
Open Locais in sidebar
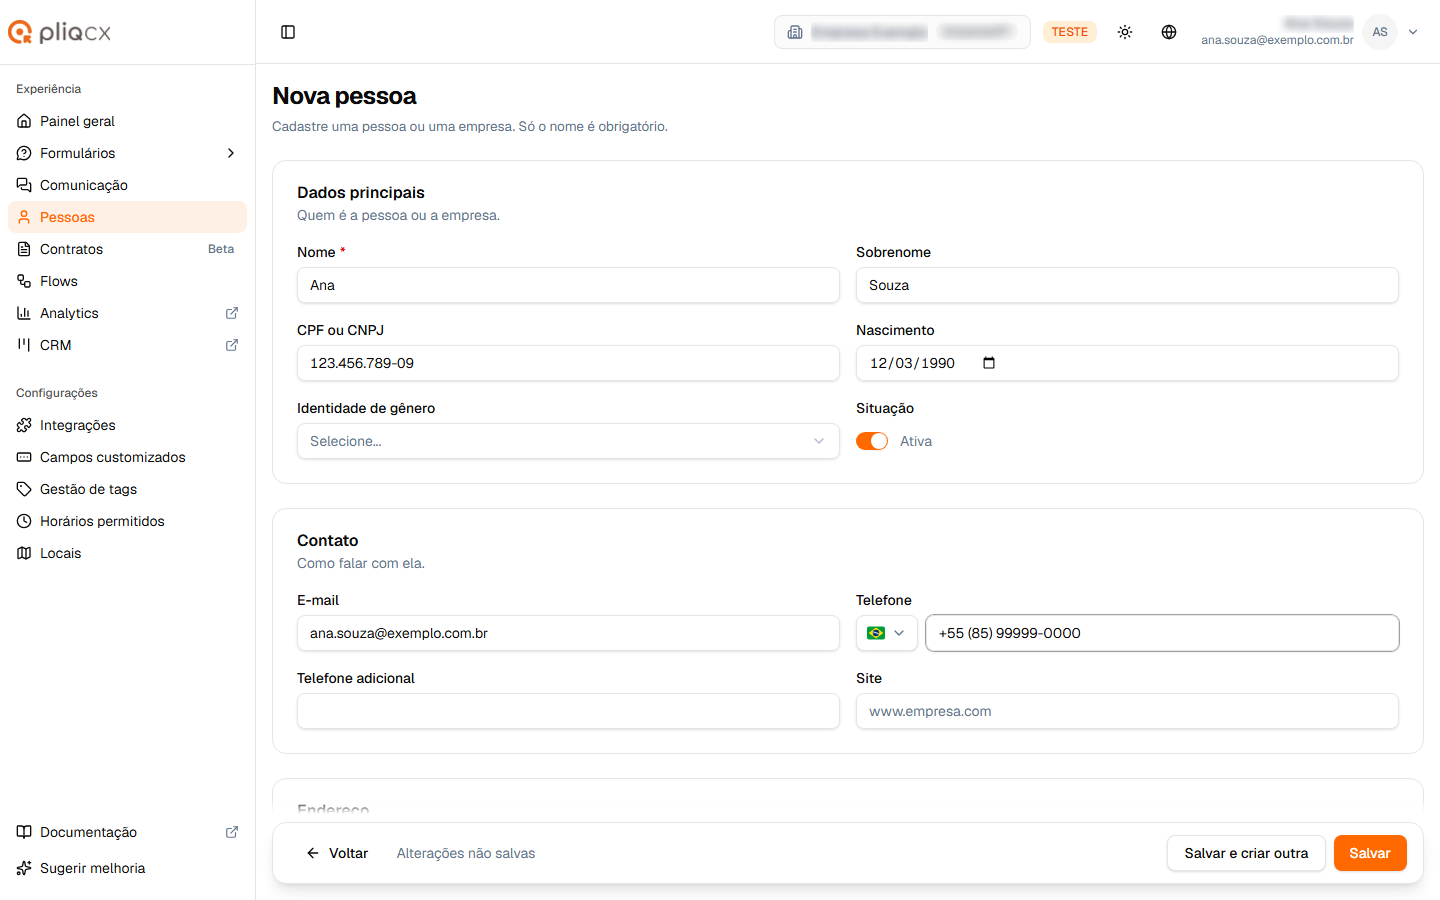tap(127, 553)
